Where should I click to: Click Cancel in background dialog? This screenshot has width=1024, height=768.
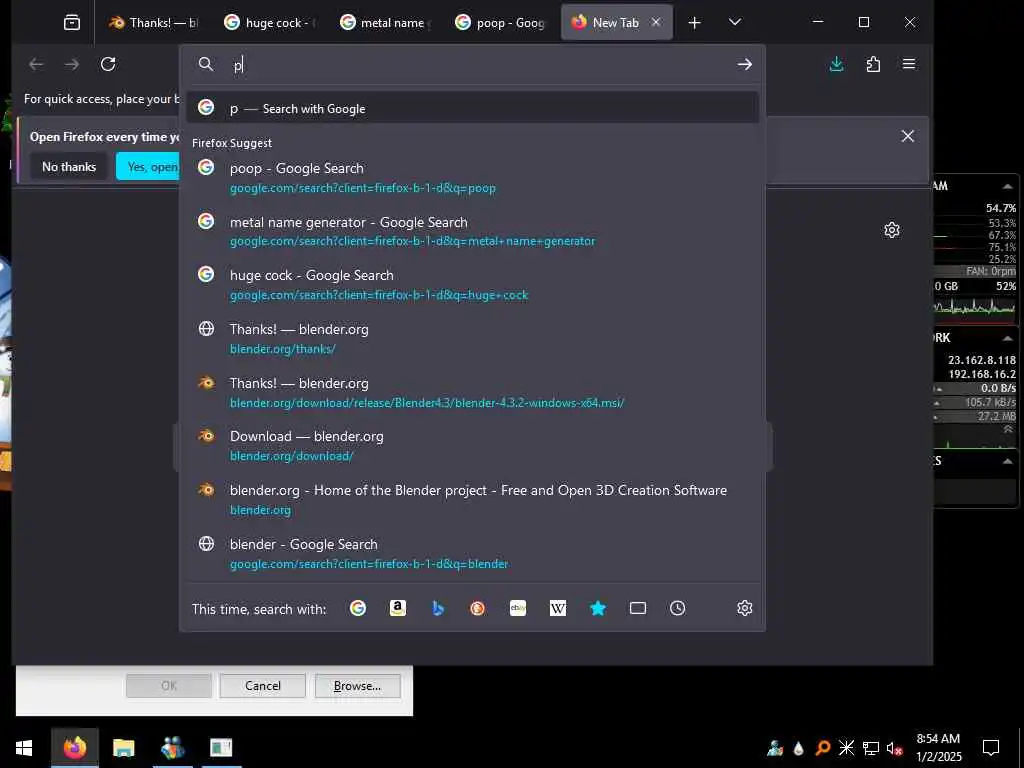click(263, 686)
